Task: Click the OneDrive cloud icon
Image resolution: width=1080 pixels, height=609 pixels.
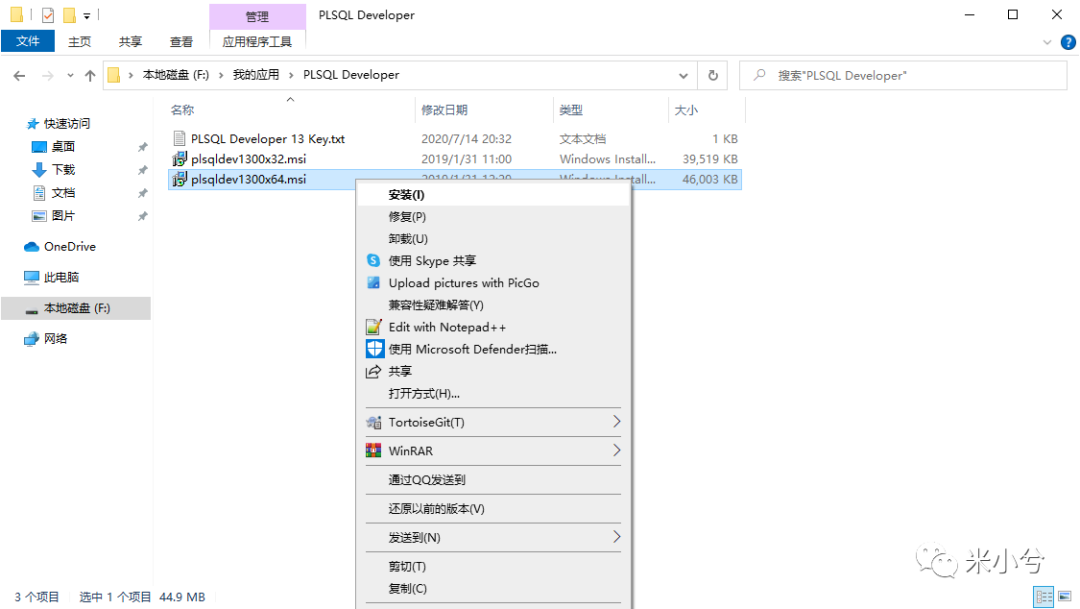Action: [x=31, y=247]
